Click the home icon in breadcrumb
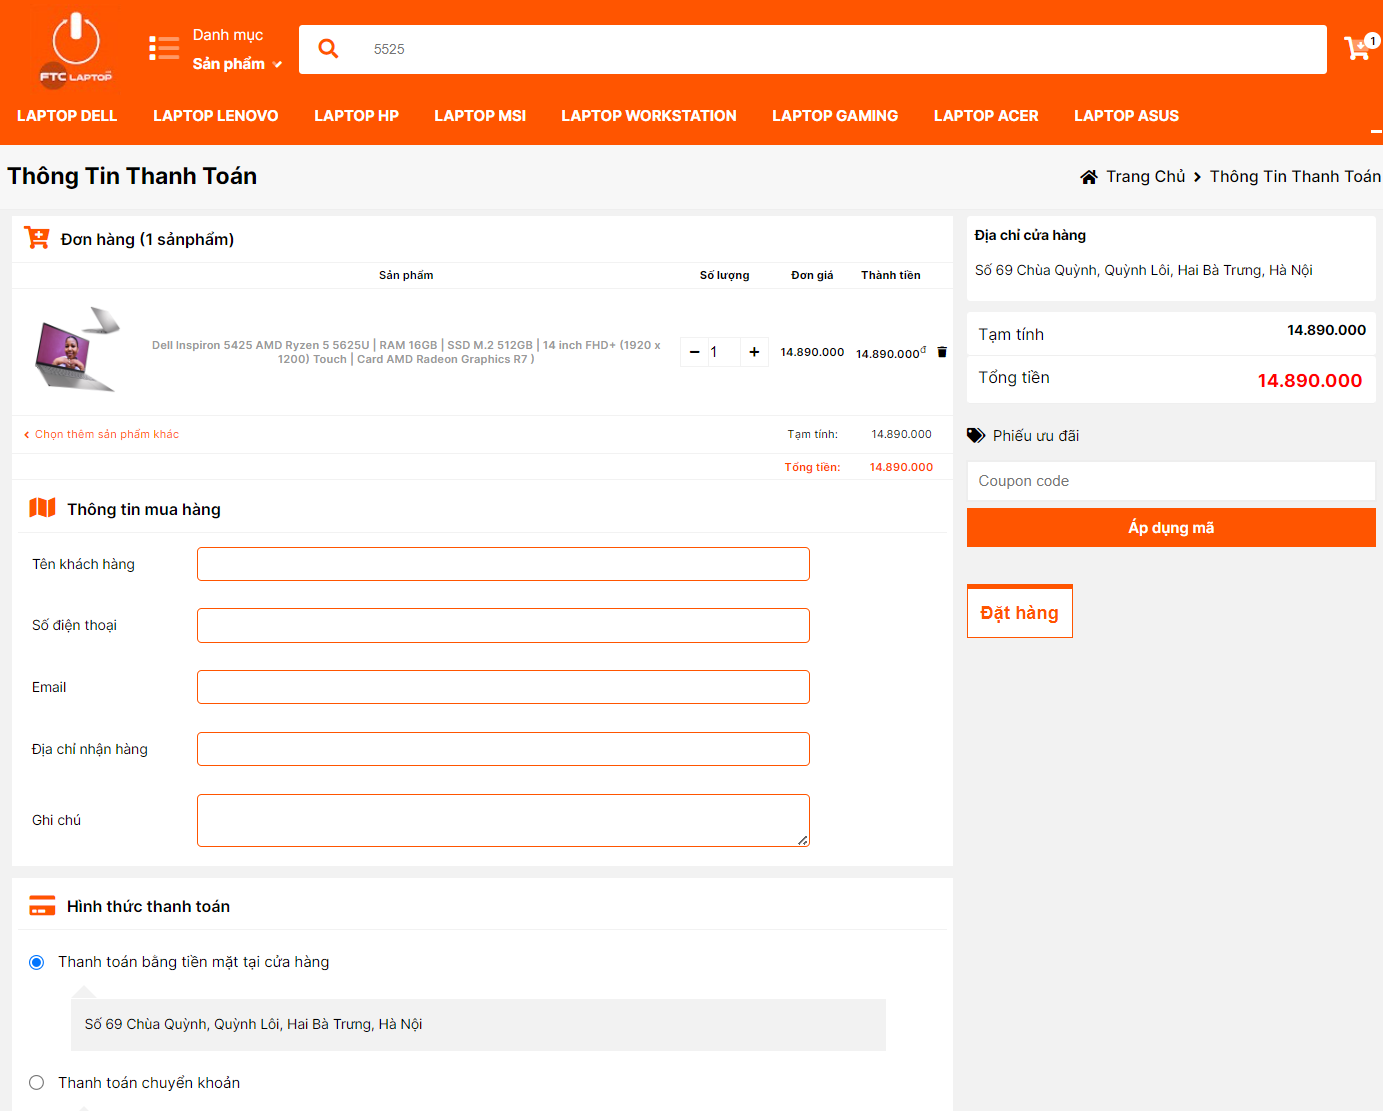 point(1089,177)
